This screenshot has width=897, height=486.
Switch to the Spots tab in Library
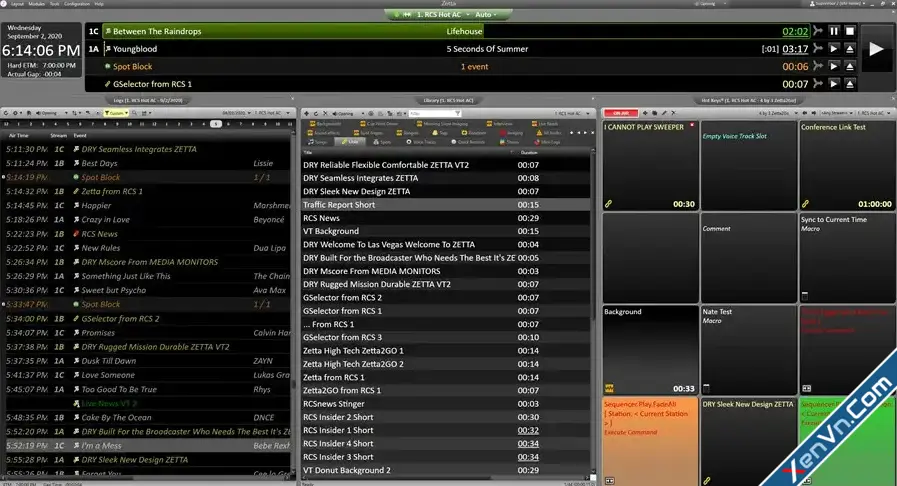point(382,142)
